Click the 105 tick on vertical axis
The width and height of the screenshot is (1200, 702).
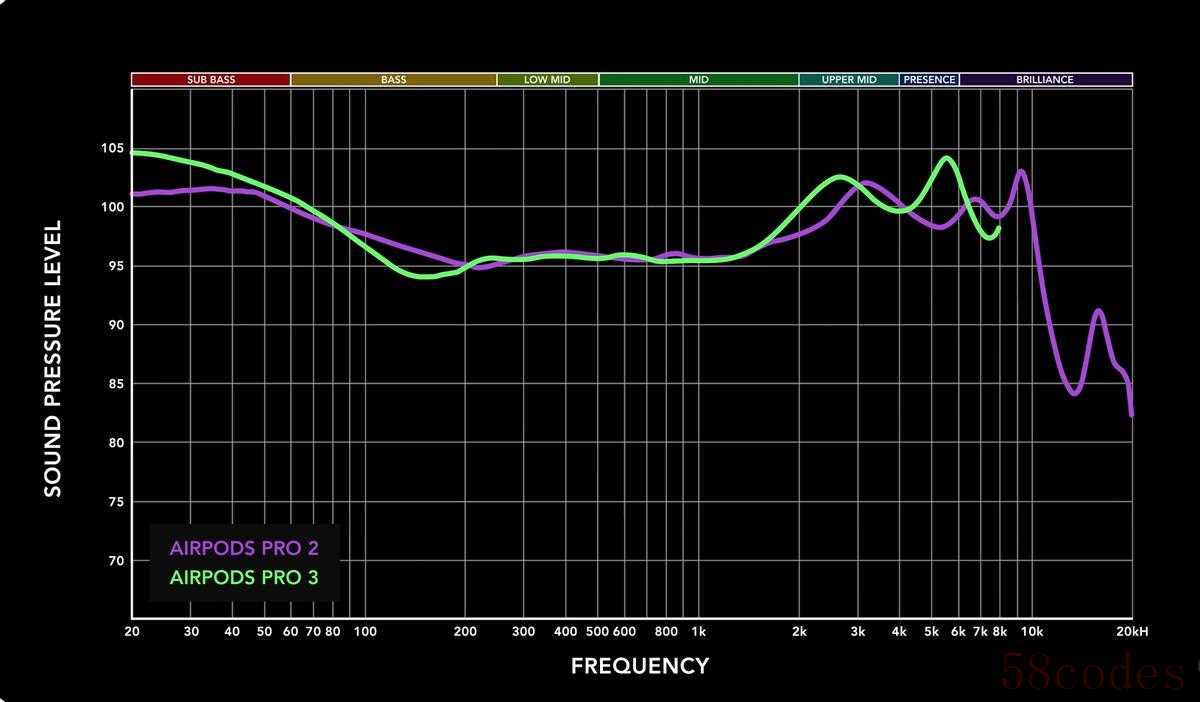[111, 148]
